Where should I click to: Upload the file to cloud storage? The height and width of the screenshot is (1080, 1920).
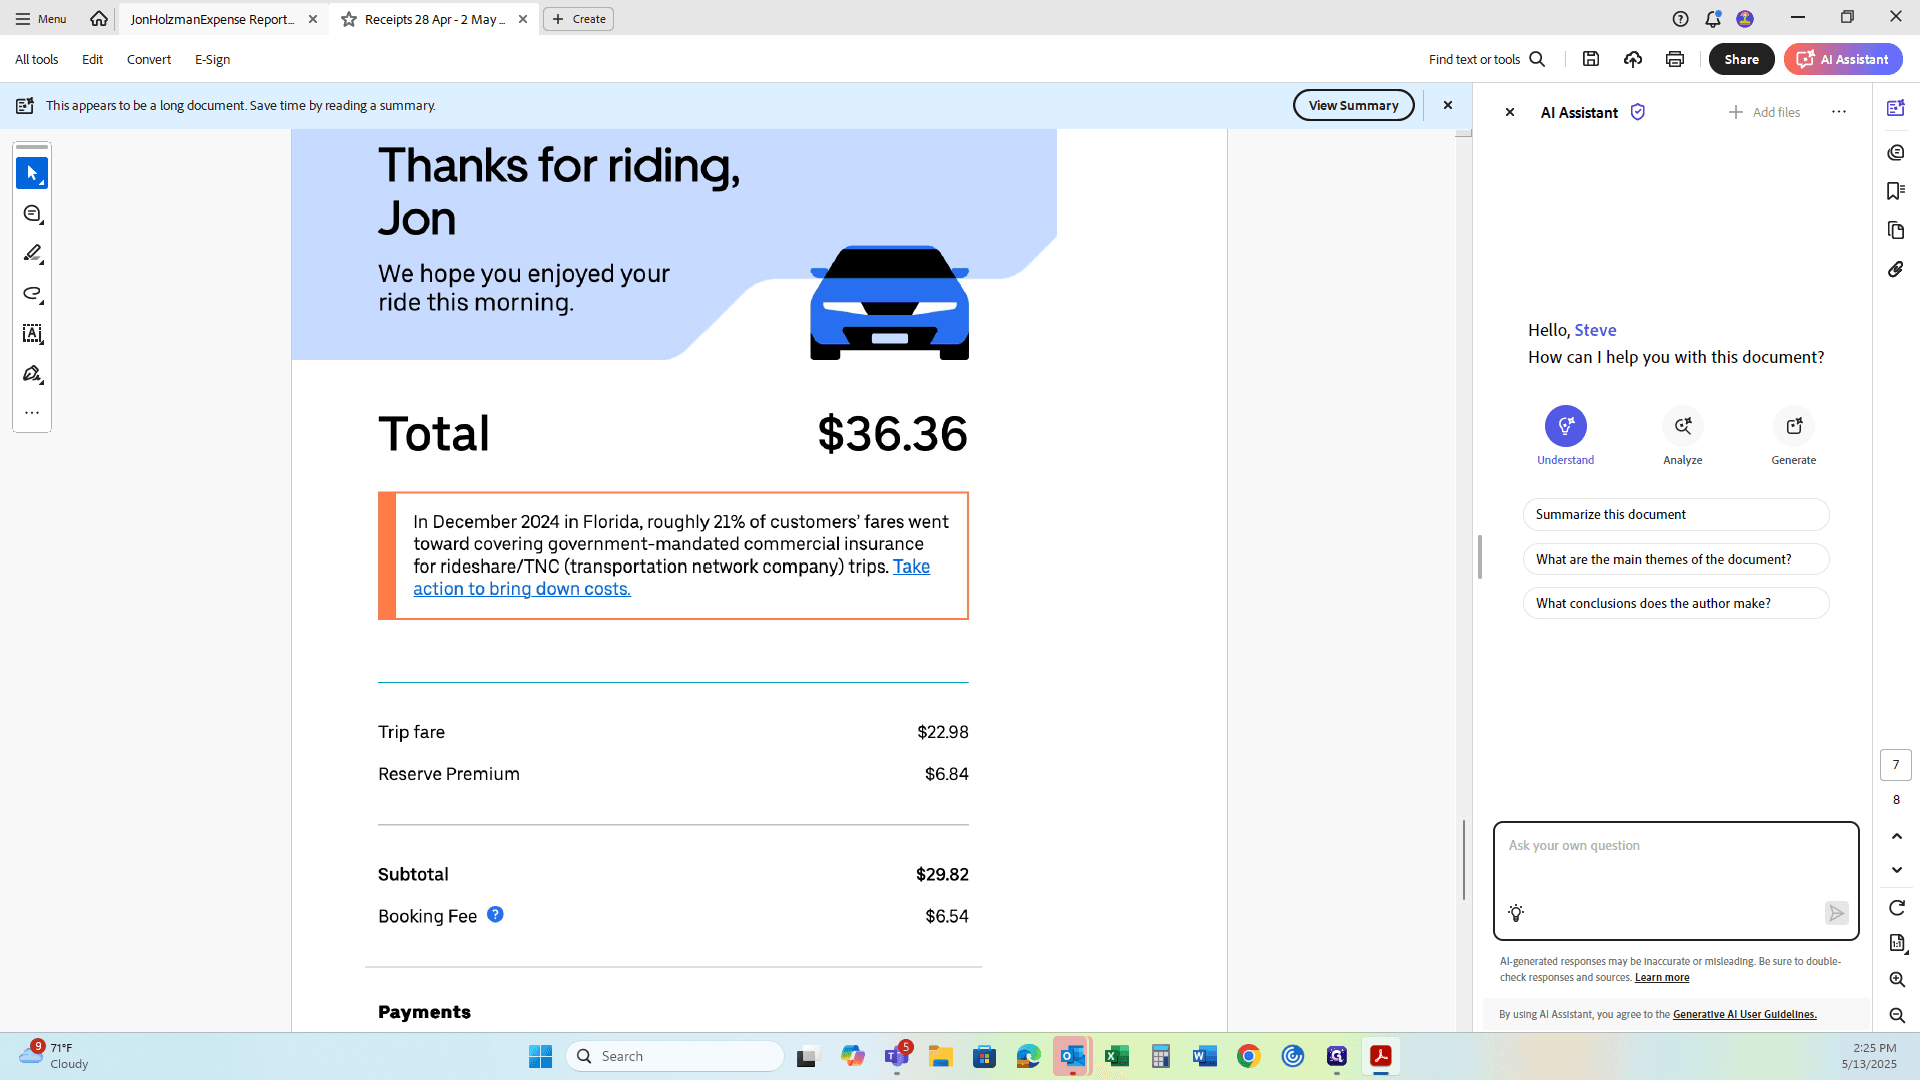click(x=1633, y=60)
